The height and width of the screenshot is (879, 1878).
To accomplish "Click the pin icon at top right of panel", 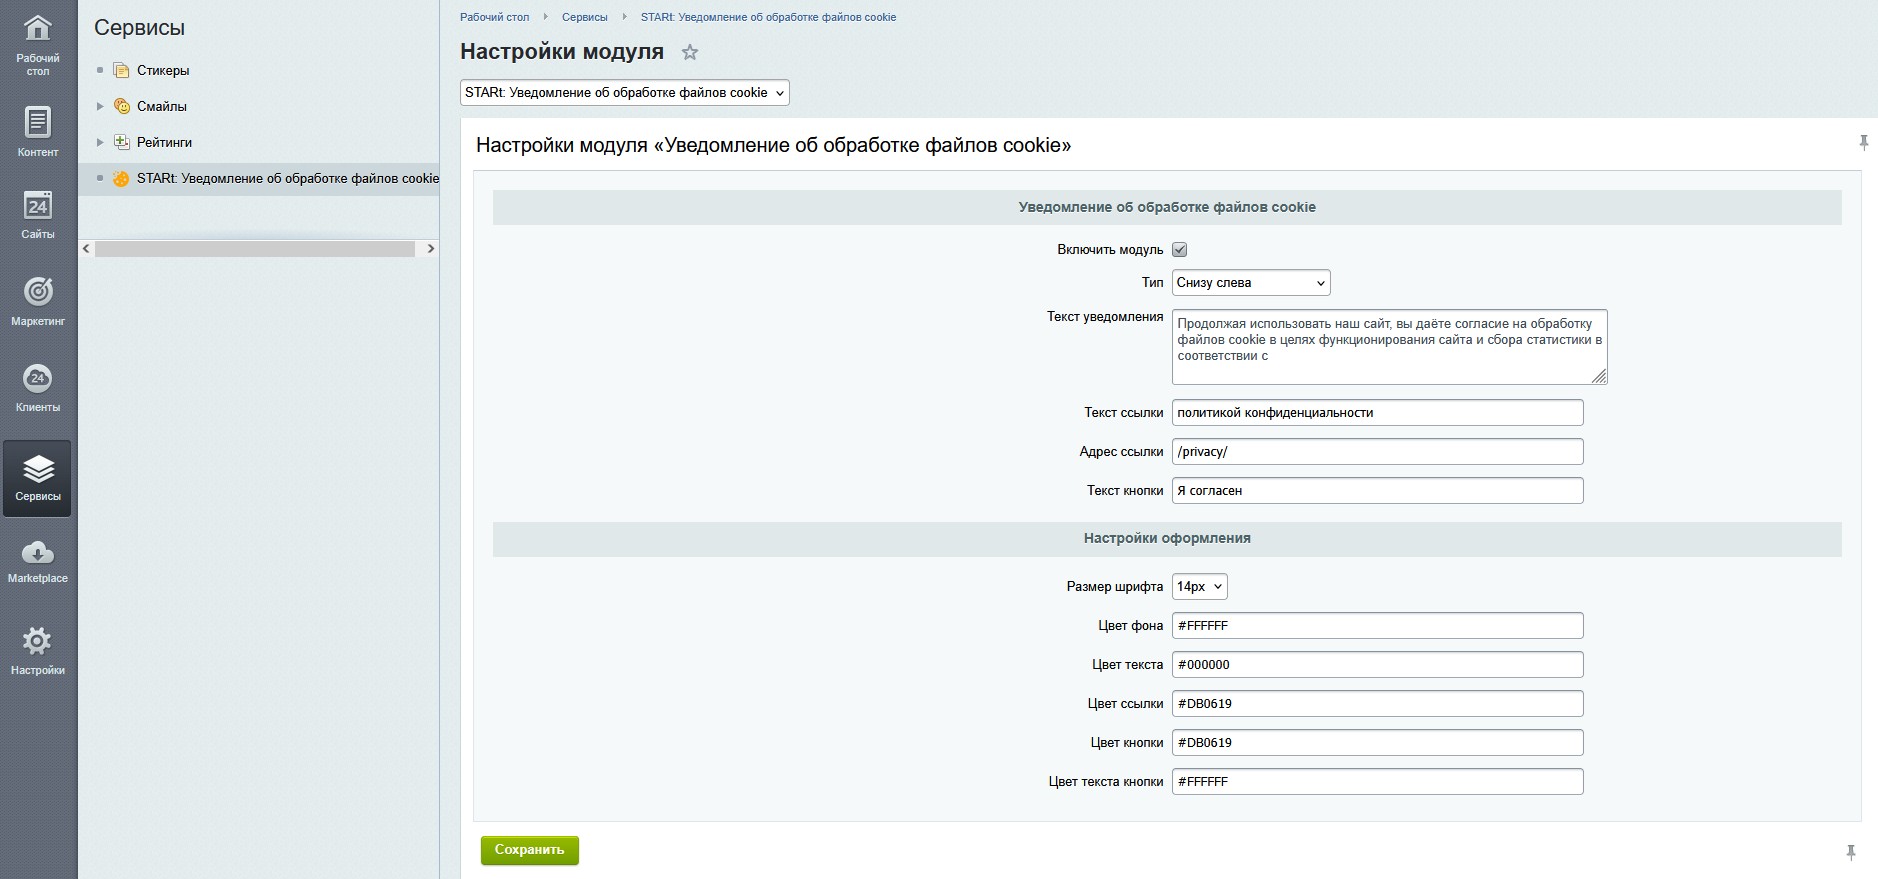I will [1863, 143].
